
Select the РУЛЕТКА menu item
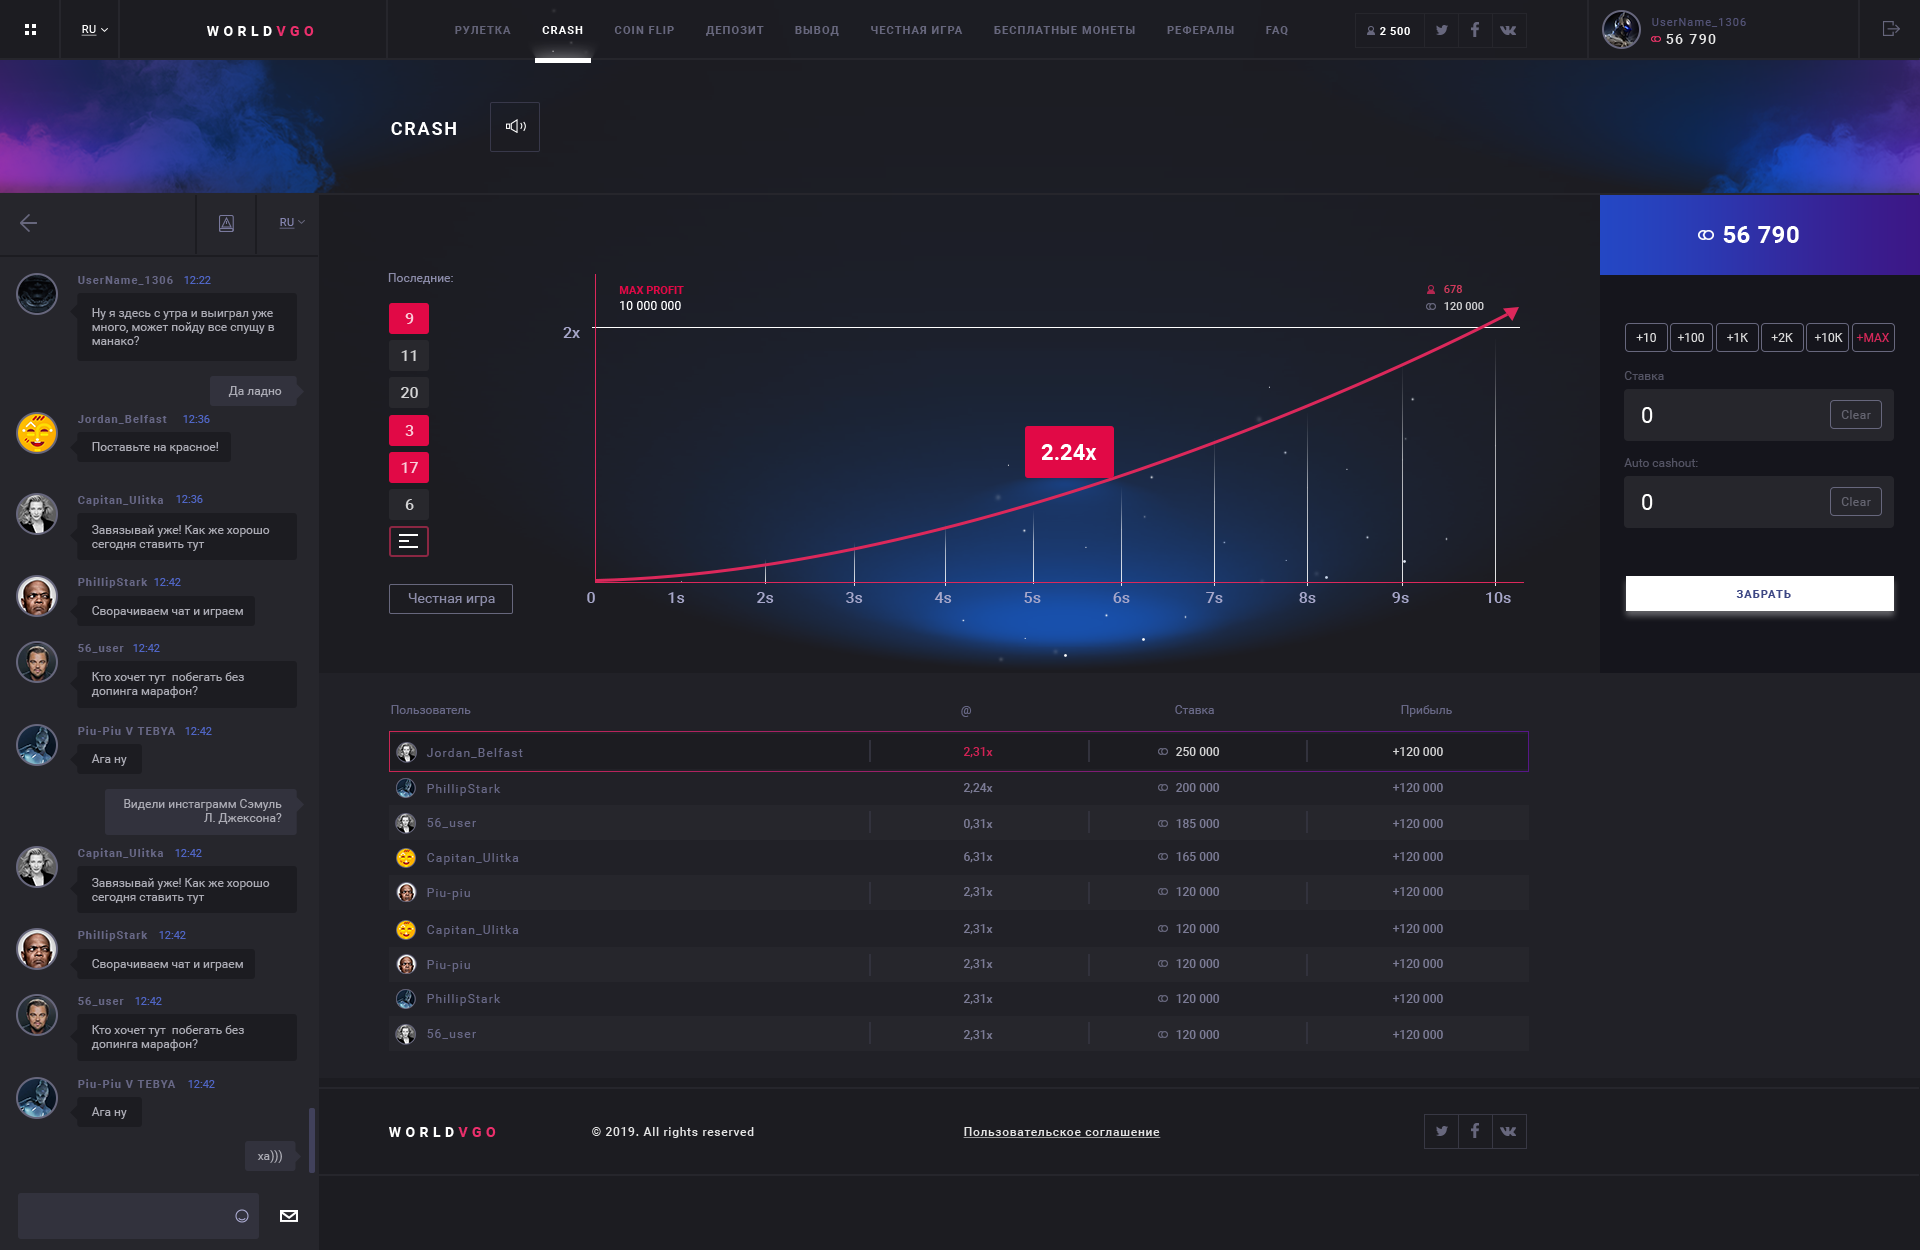480,29
